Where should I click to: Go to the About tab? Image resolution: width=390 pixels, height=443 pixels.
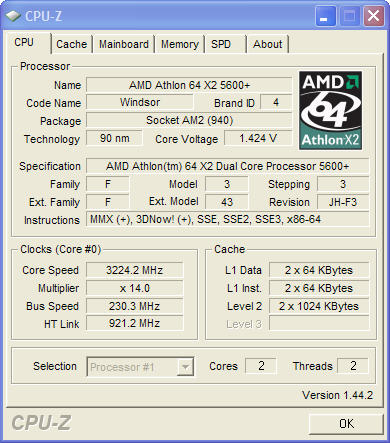pos(268,44)
